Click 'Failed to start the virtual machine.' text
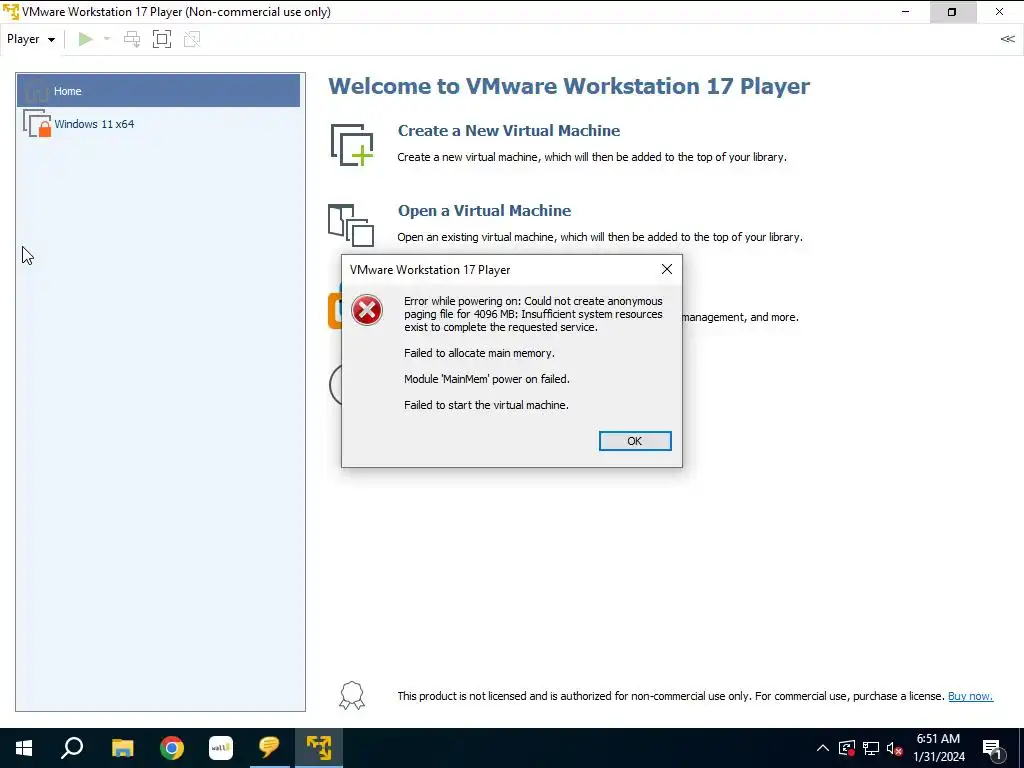Image resolution: width=1024 pixels, height=768 pixels. pos(486,405)
